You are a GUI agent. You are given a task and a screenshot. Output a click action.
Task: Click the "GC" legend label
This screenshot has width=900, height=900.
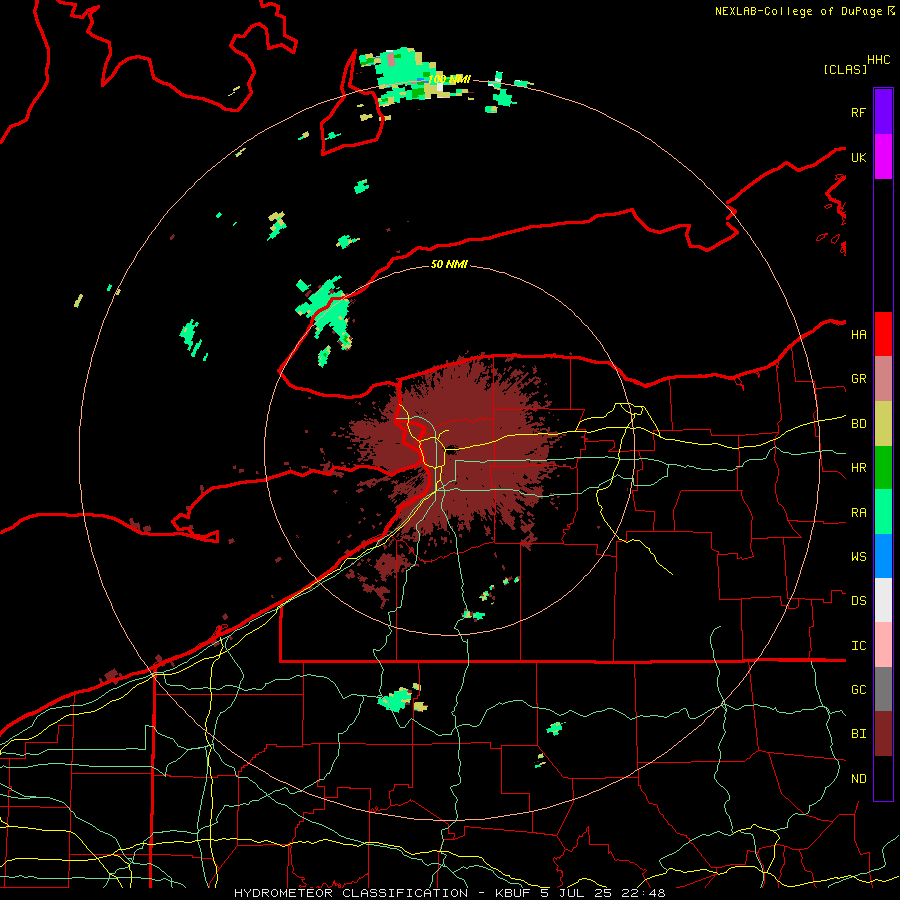[858, 690]
